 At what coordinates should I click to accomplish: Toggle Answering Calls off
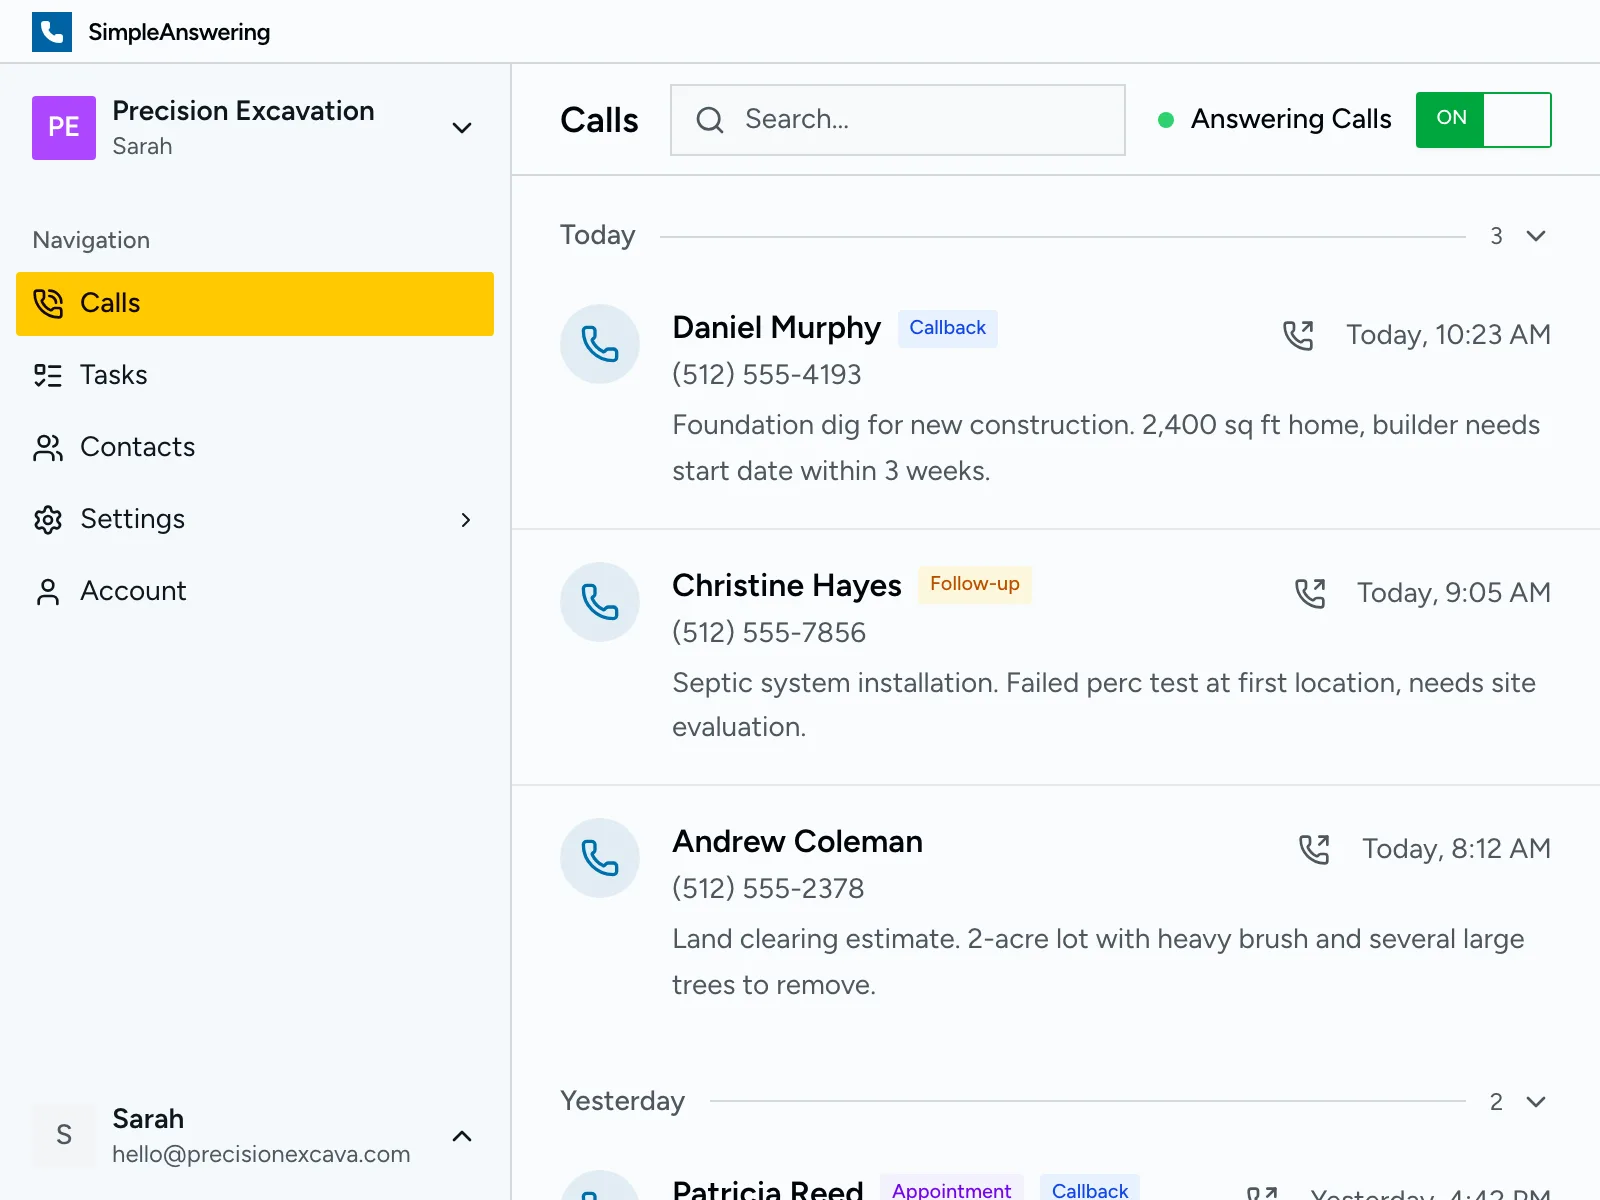tap(1483, 120)
